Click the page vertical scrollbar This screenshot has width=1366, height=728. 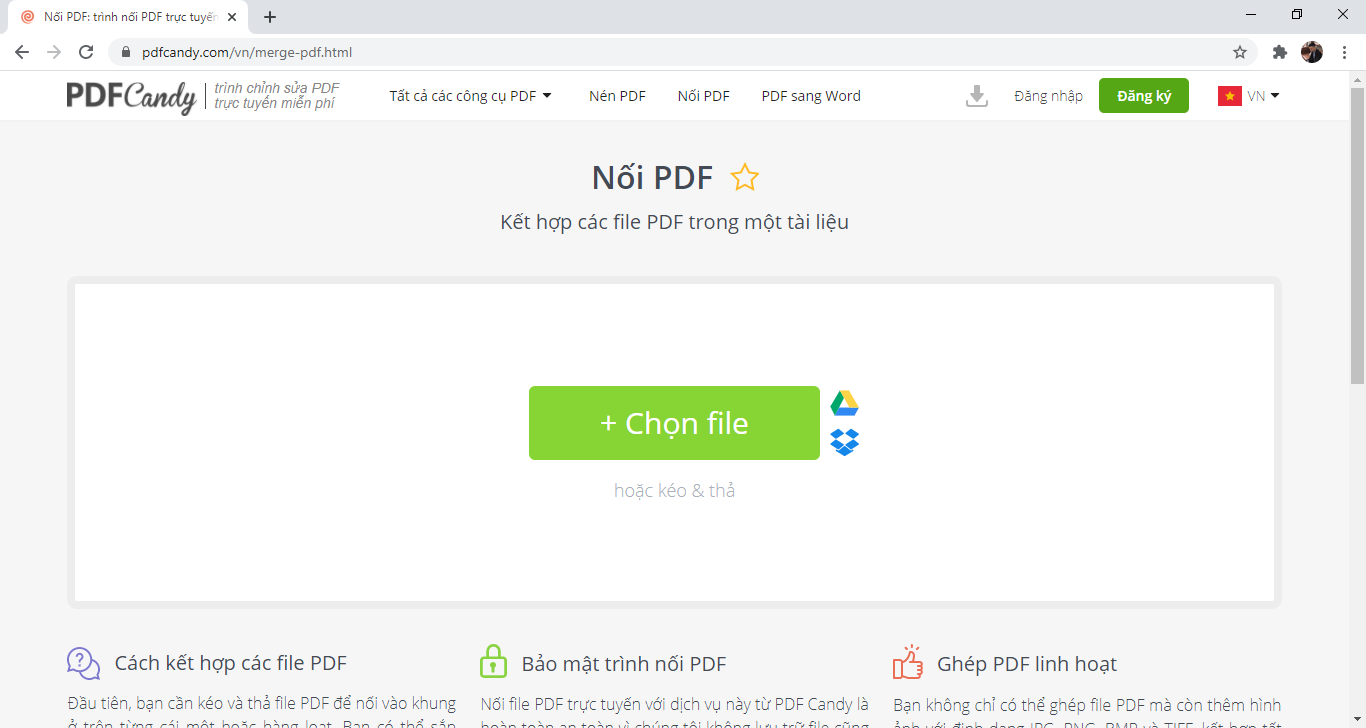coord(1357,235)
